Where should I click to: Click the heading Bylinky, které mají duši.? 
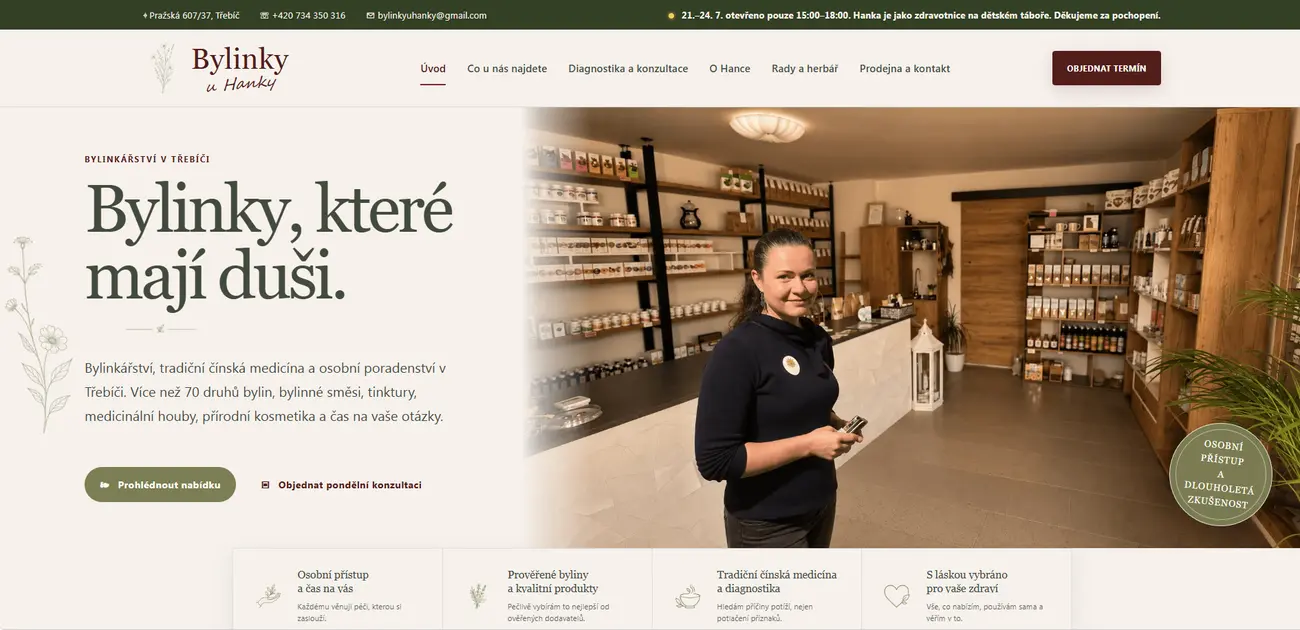pyautogui.click(x=269, y=241)
